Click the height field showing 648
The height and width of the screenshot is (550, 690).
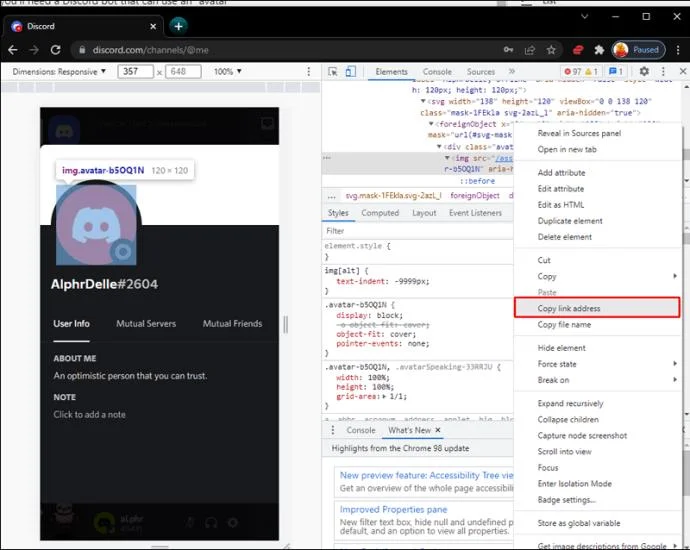[x=183, y=71]
